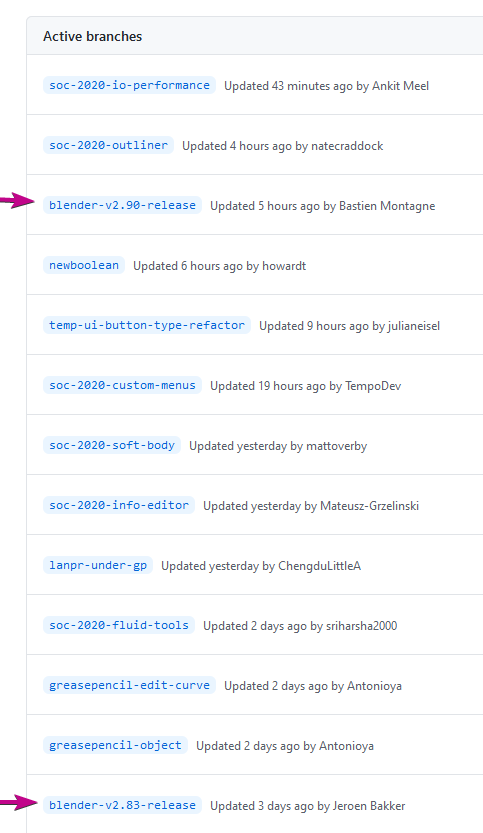Click 'Updated 4 hours ago by natecraddock'
The height and width of the screenshot is (833, 483).
tap(283, 146)
